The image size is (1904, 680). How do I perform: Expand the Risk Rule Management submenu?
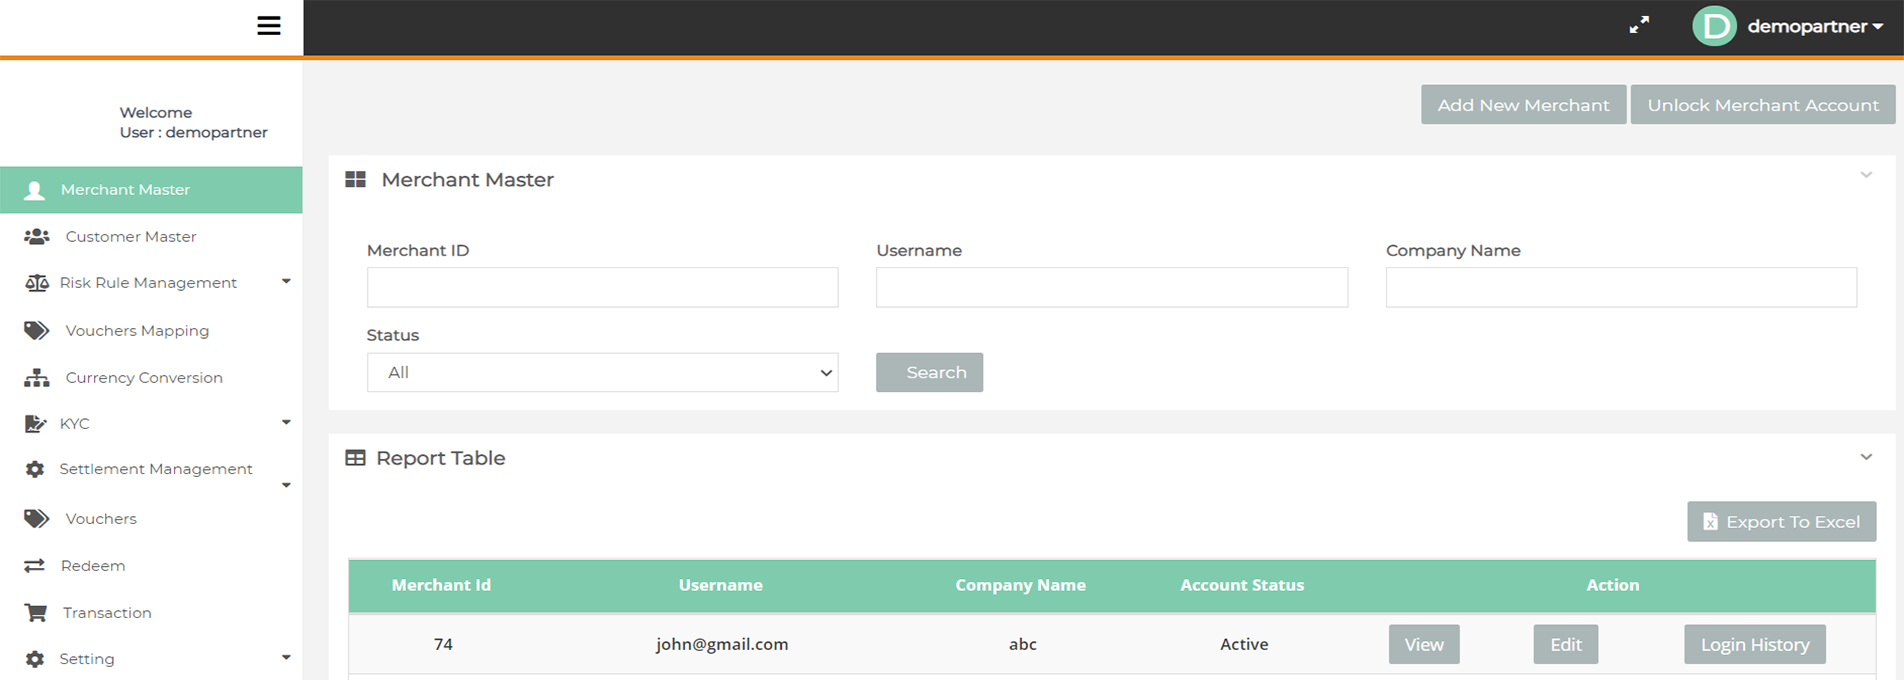pyautogui.click(x=286, y=282)
